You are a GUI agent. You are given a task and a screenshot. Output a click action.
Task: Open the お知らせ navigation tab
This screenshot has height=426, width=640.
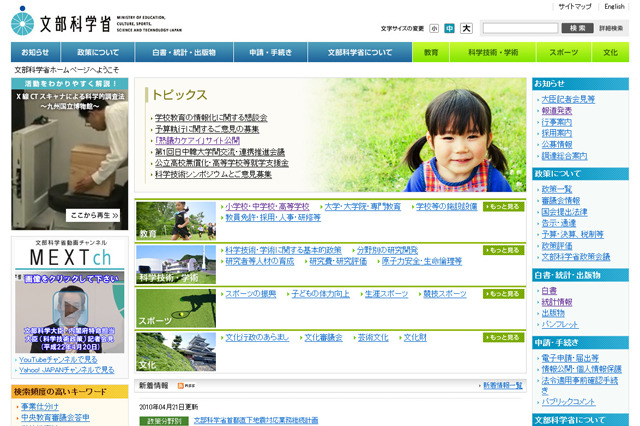coord(36,52)
